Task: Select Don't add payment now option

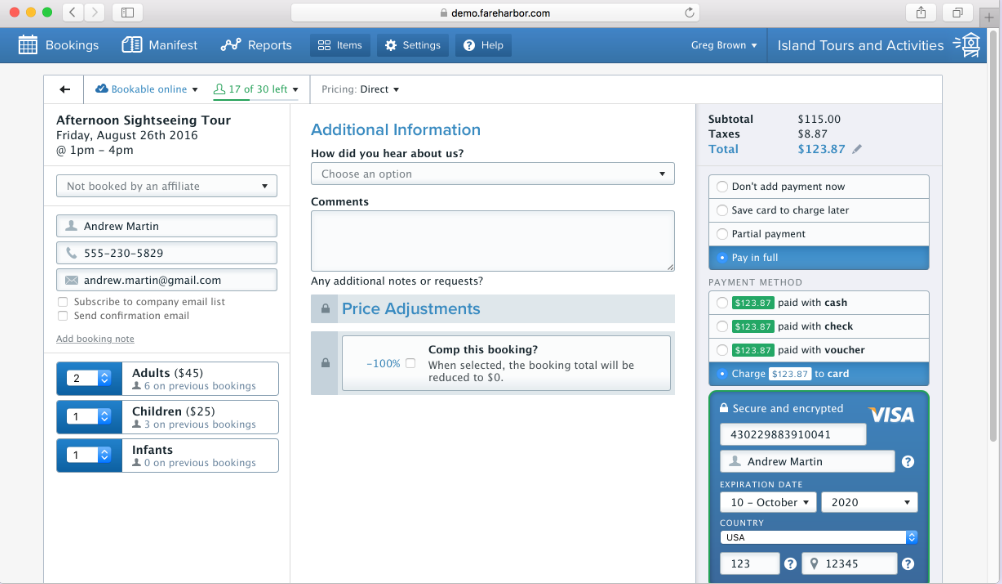Action: click(819, 187)
